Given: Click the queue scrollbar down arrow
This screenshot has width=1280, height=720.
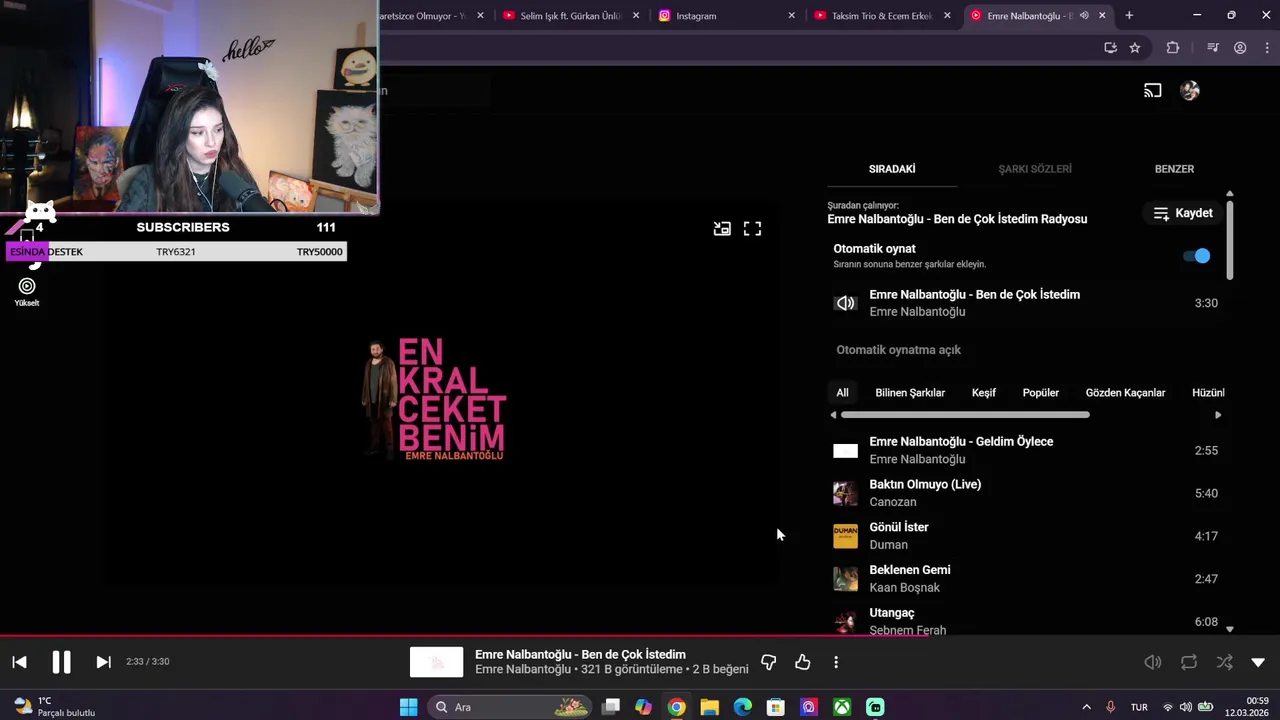Looking at the screenshot, I should [1230, 629].
